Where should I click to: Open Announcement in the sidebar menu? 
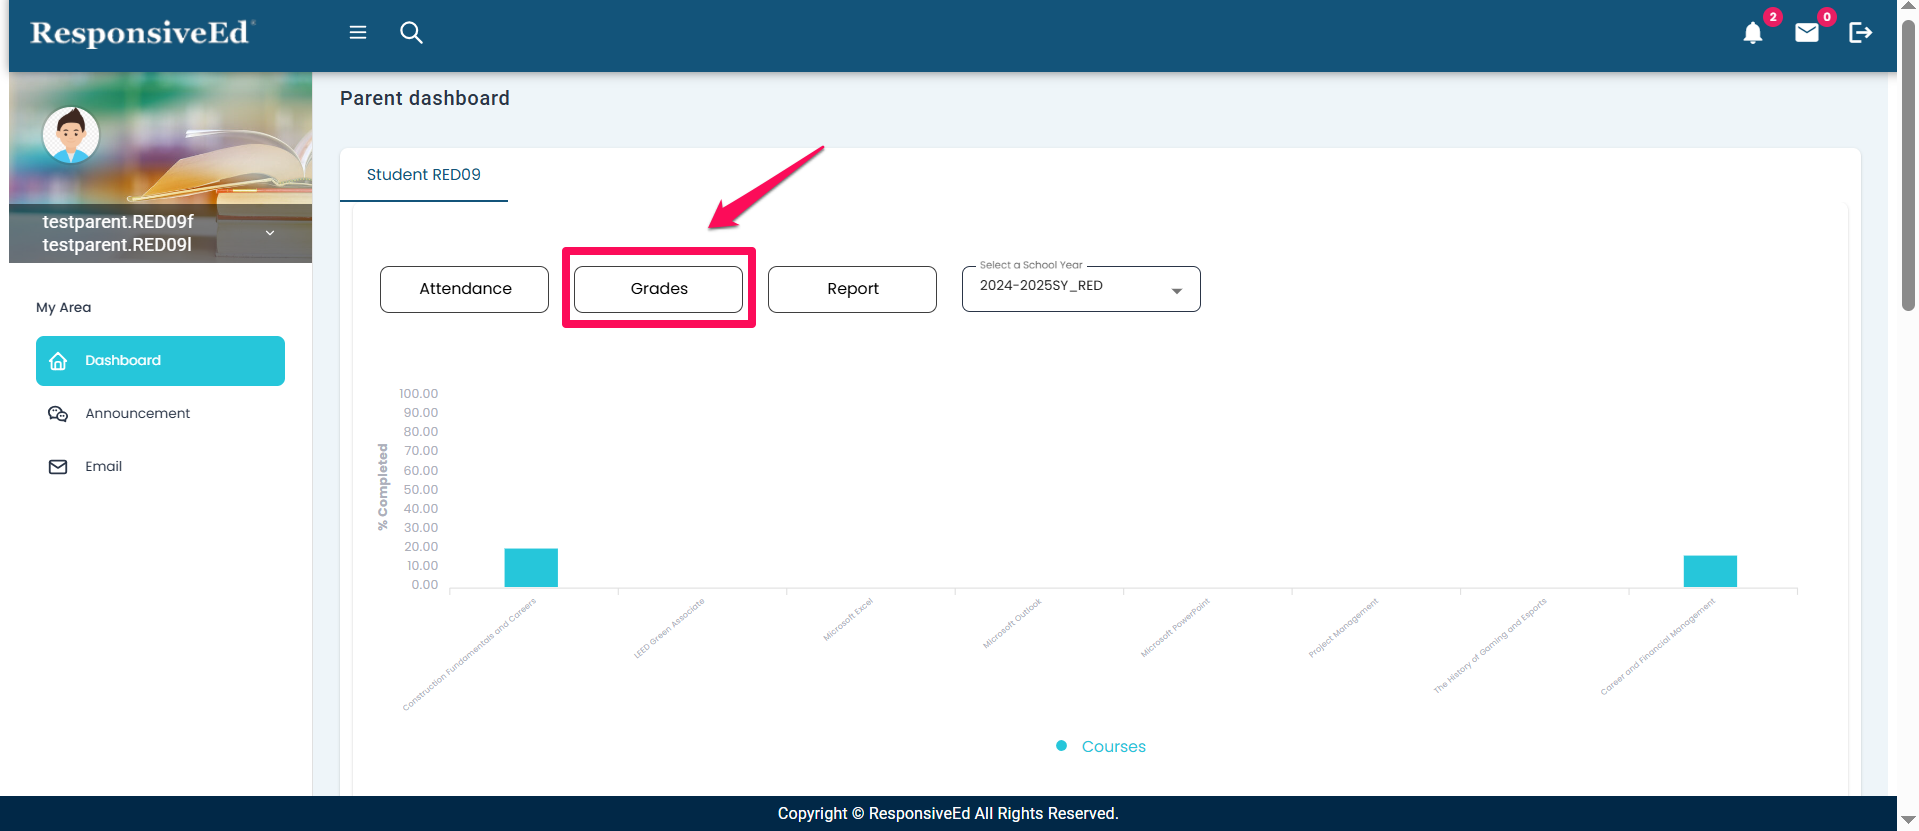coord(137,414)
